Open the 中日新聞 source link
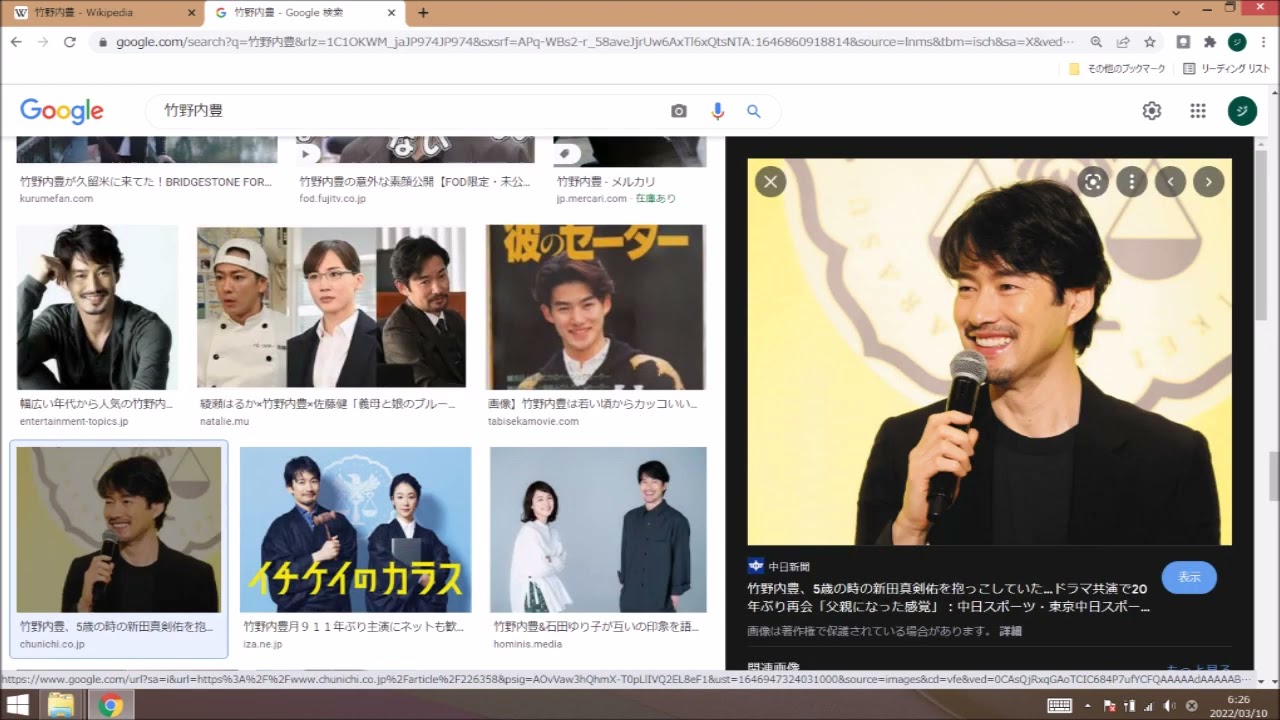 [x=779, y=566]
